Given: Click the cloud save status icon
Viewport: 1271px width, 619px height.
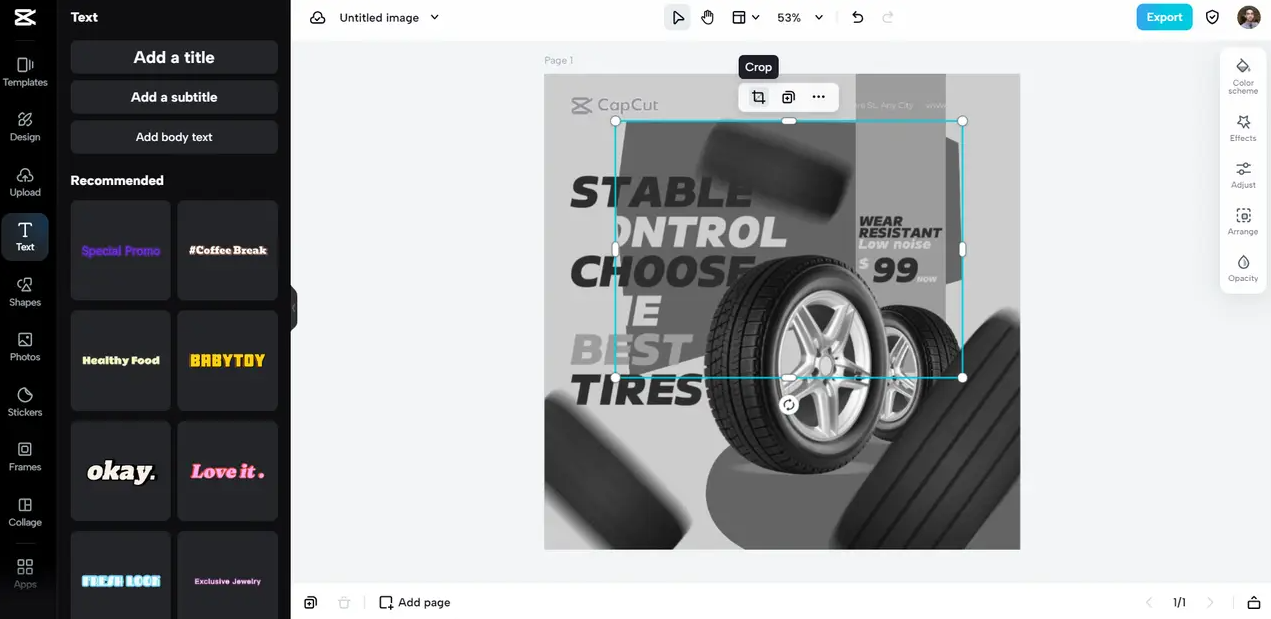Looking at the screenshot, I should click(x=318, y=17).
